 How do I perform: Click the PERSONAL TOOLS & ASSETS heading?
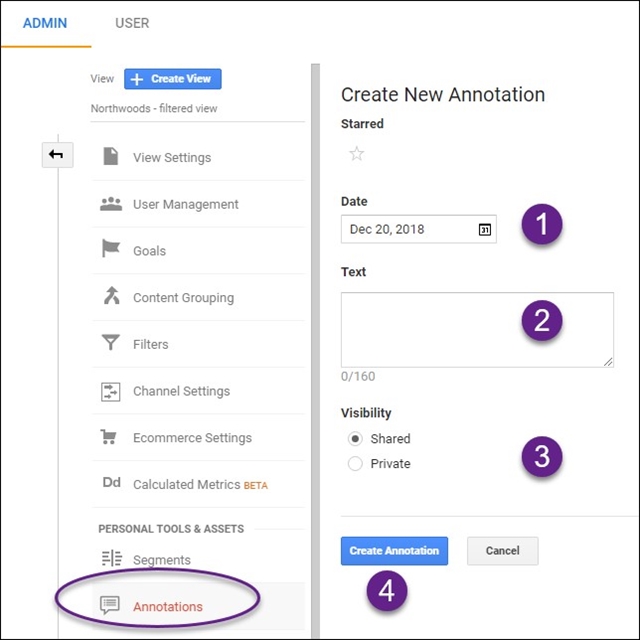point(171,529)
